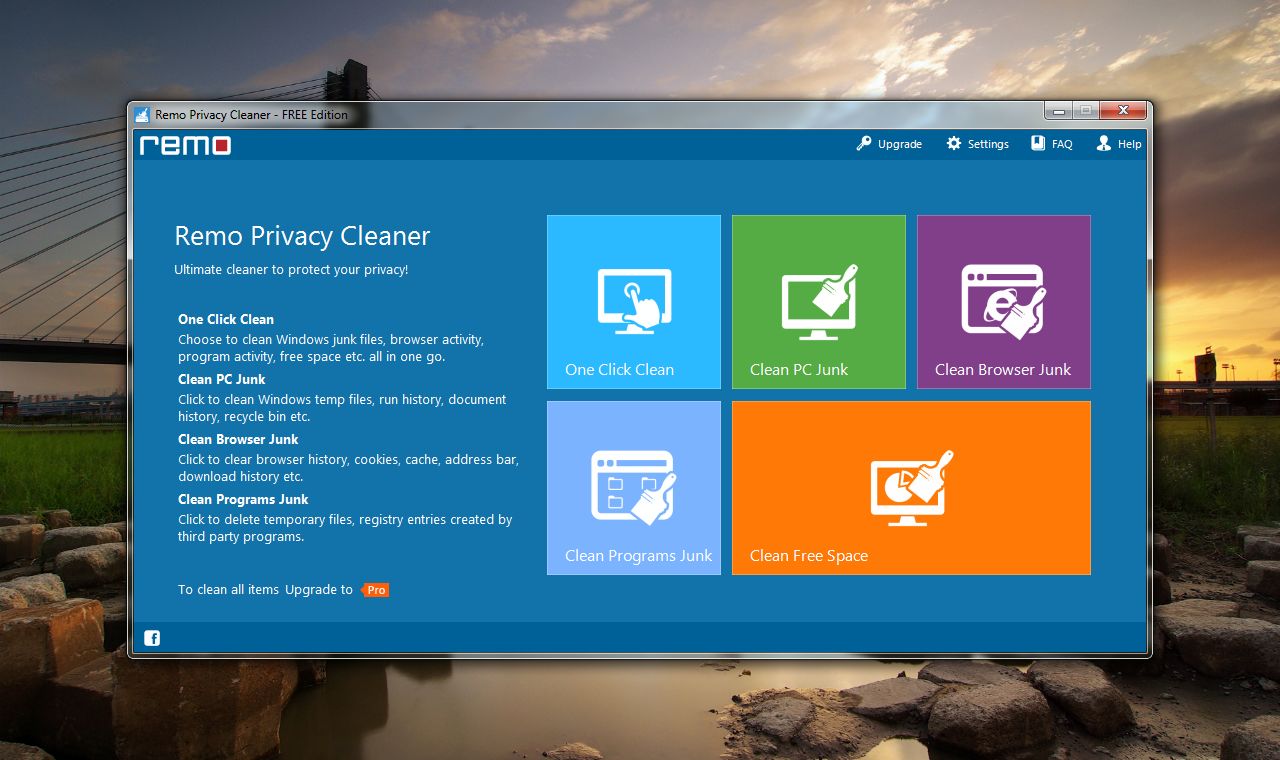Click the Upgrade key icon

tap(864, 144)
